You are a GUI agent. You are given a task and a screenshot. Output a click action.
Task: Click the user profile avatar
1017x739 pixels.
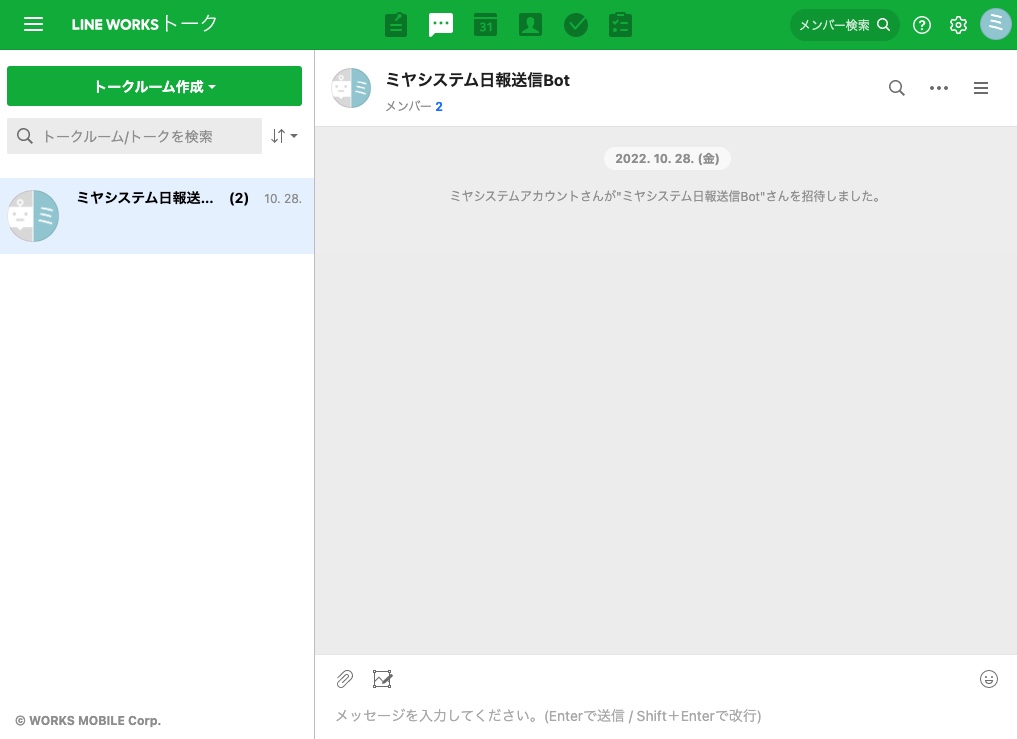click(996, 24)
